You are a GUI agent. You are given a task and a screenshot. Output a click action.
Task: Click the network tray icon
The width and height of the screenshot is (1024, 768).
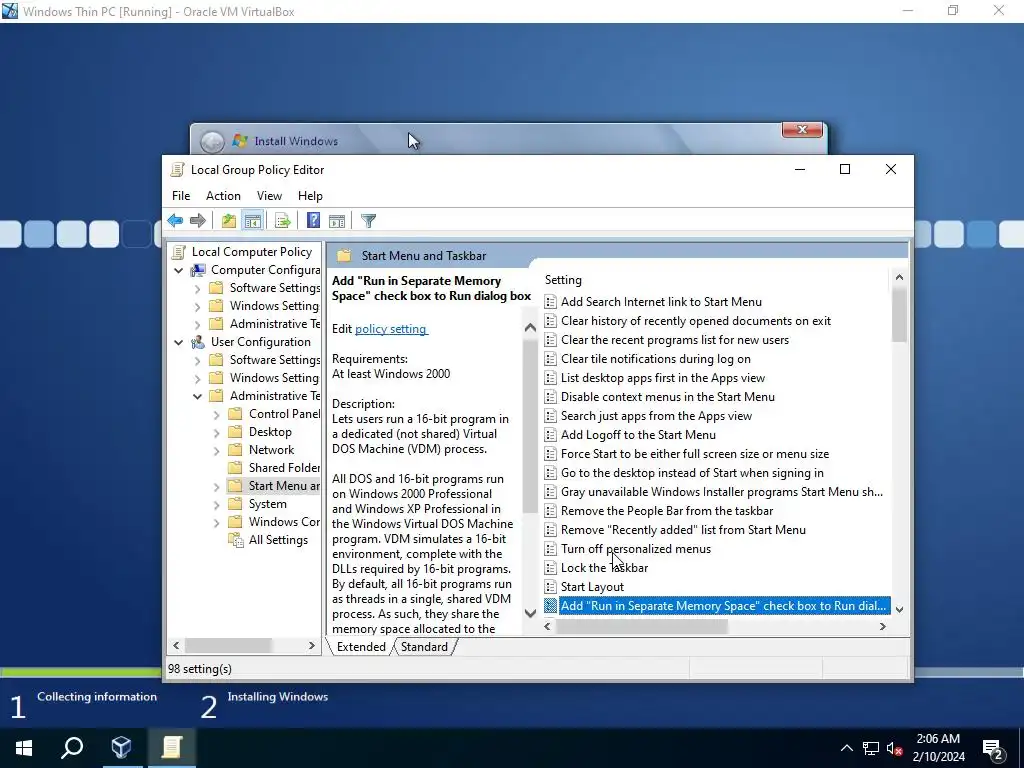[x=871, y=748]
